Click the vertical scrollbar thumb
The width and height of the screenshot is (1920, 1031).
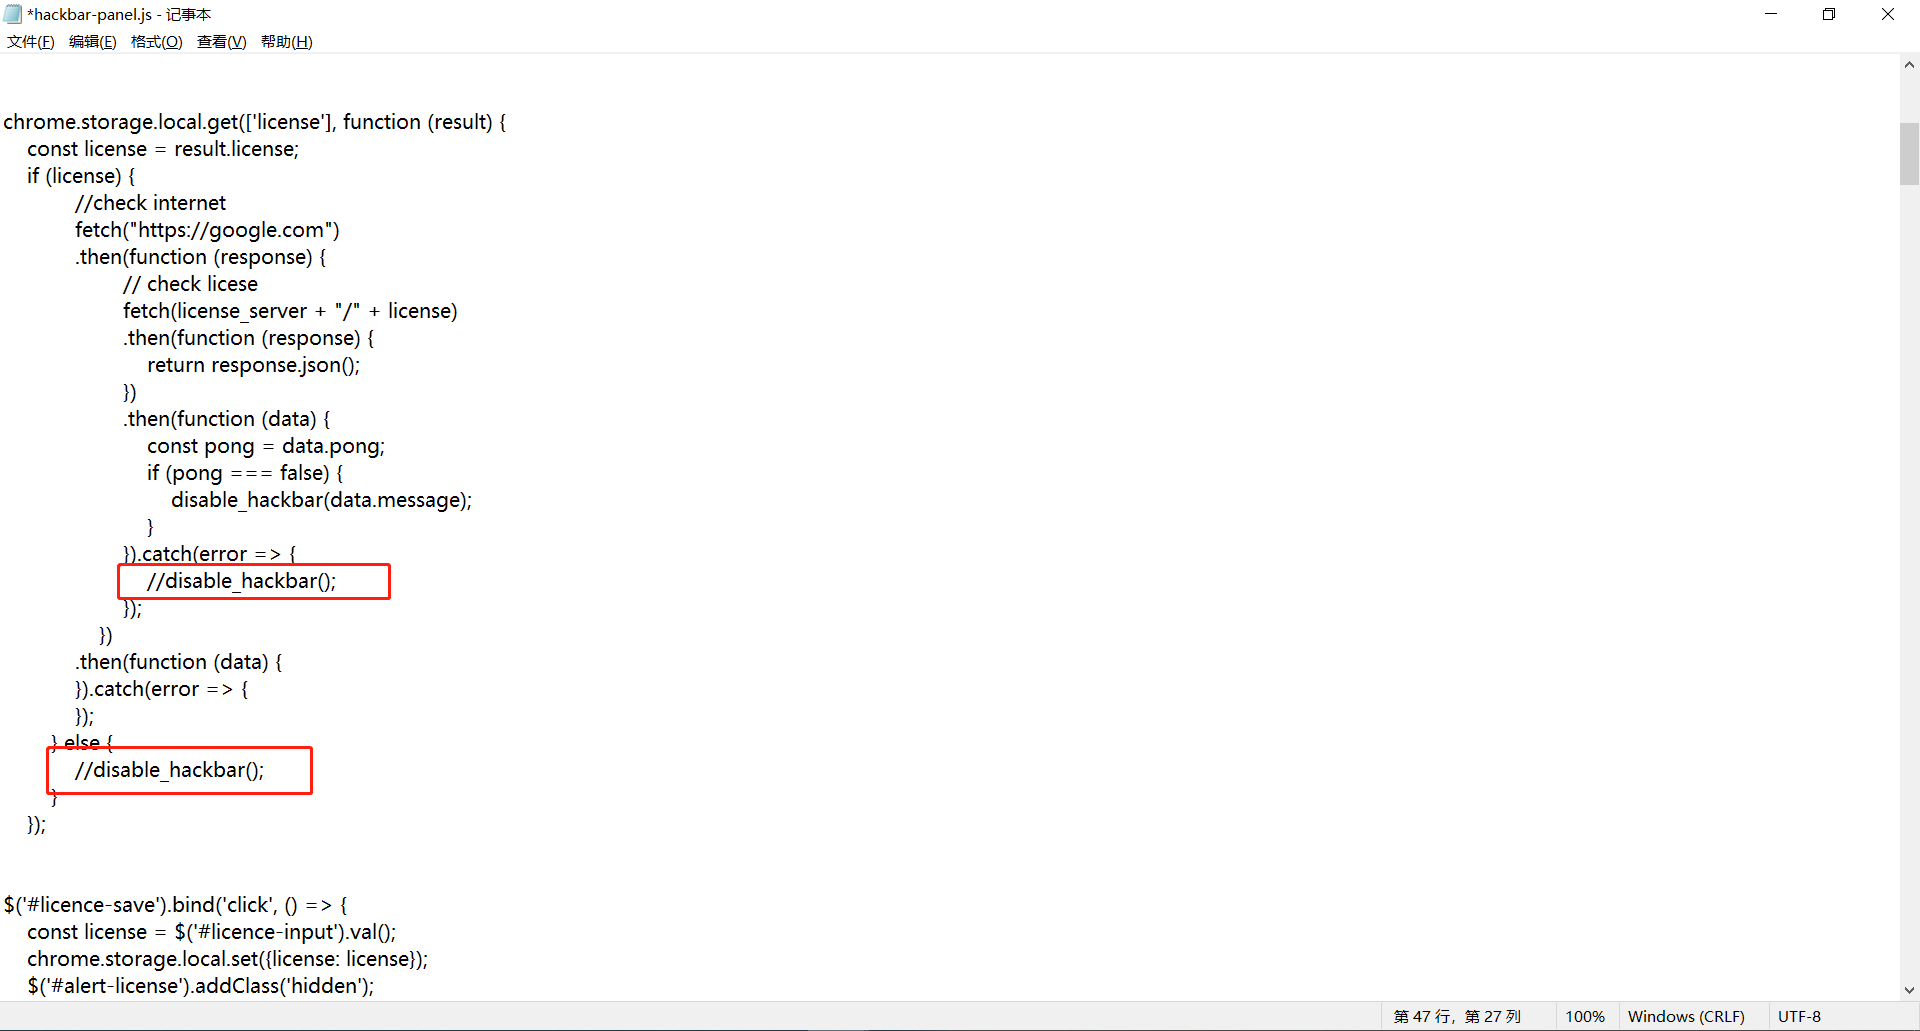click(1909, 154)
